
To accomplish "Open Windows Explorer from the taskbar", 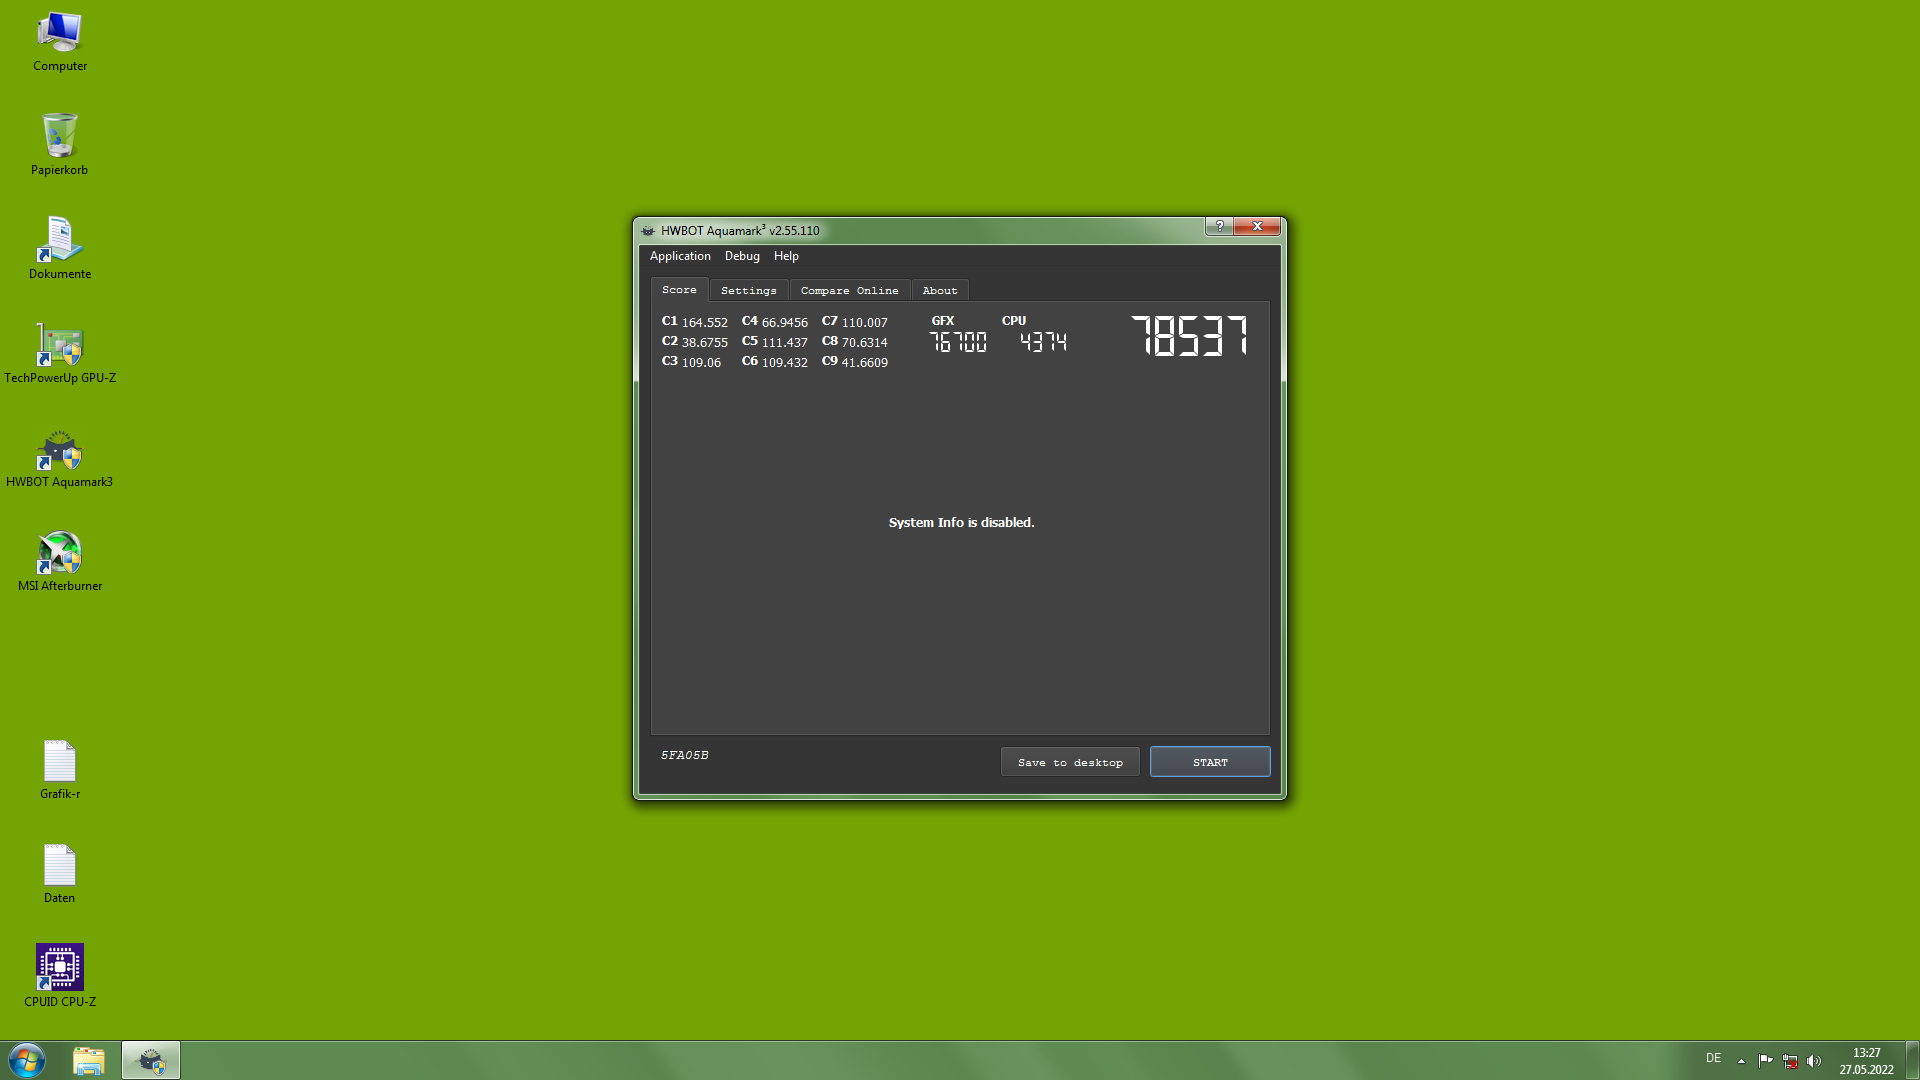I will [x=89, y=1061].
